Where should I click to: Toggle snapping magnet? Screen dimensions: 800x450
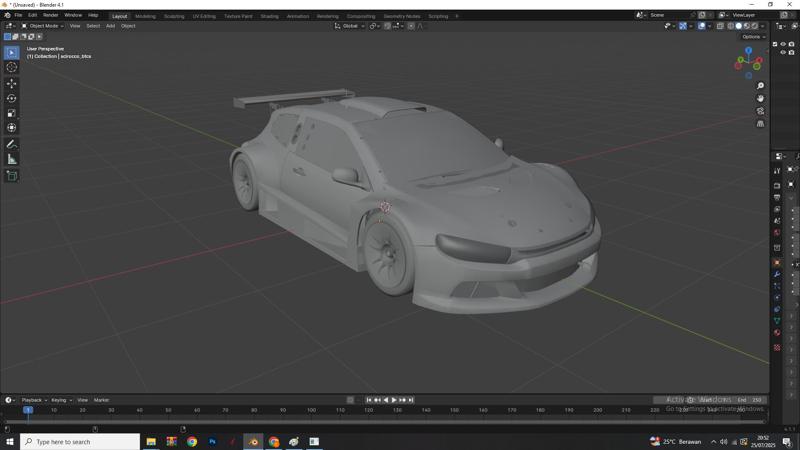tap(387, 26)
